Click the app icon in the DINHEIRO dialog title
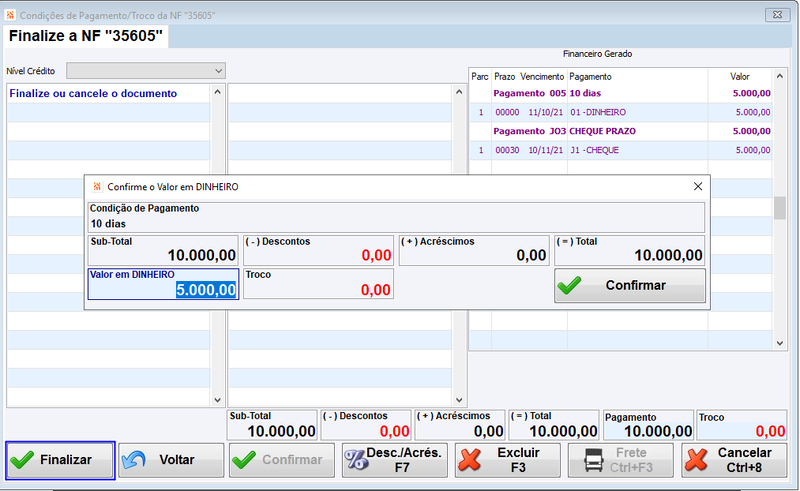 point(97,187)
